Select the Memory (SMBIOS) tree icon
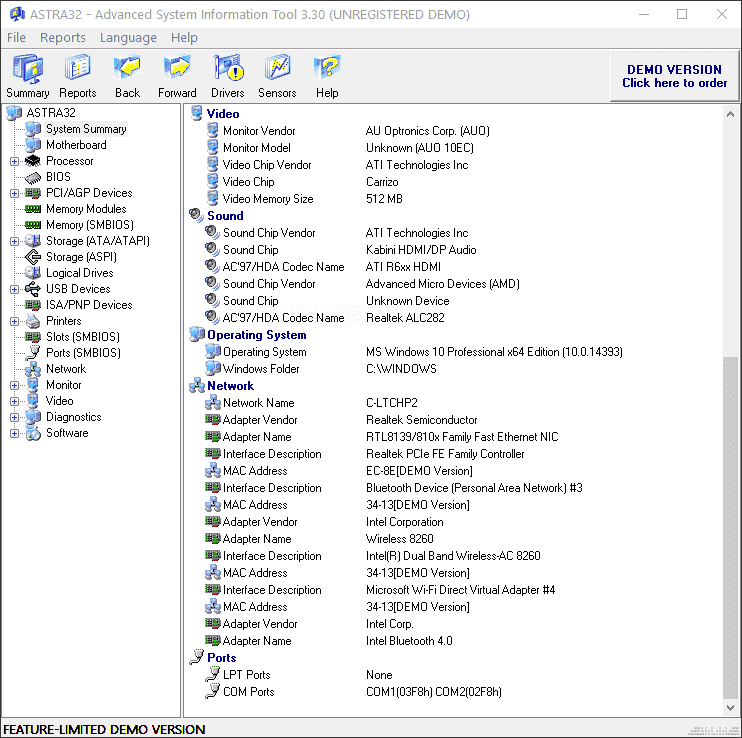The height and width of the screenshot is (738, 742). [33, 225]
